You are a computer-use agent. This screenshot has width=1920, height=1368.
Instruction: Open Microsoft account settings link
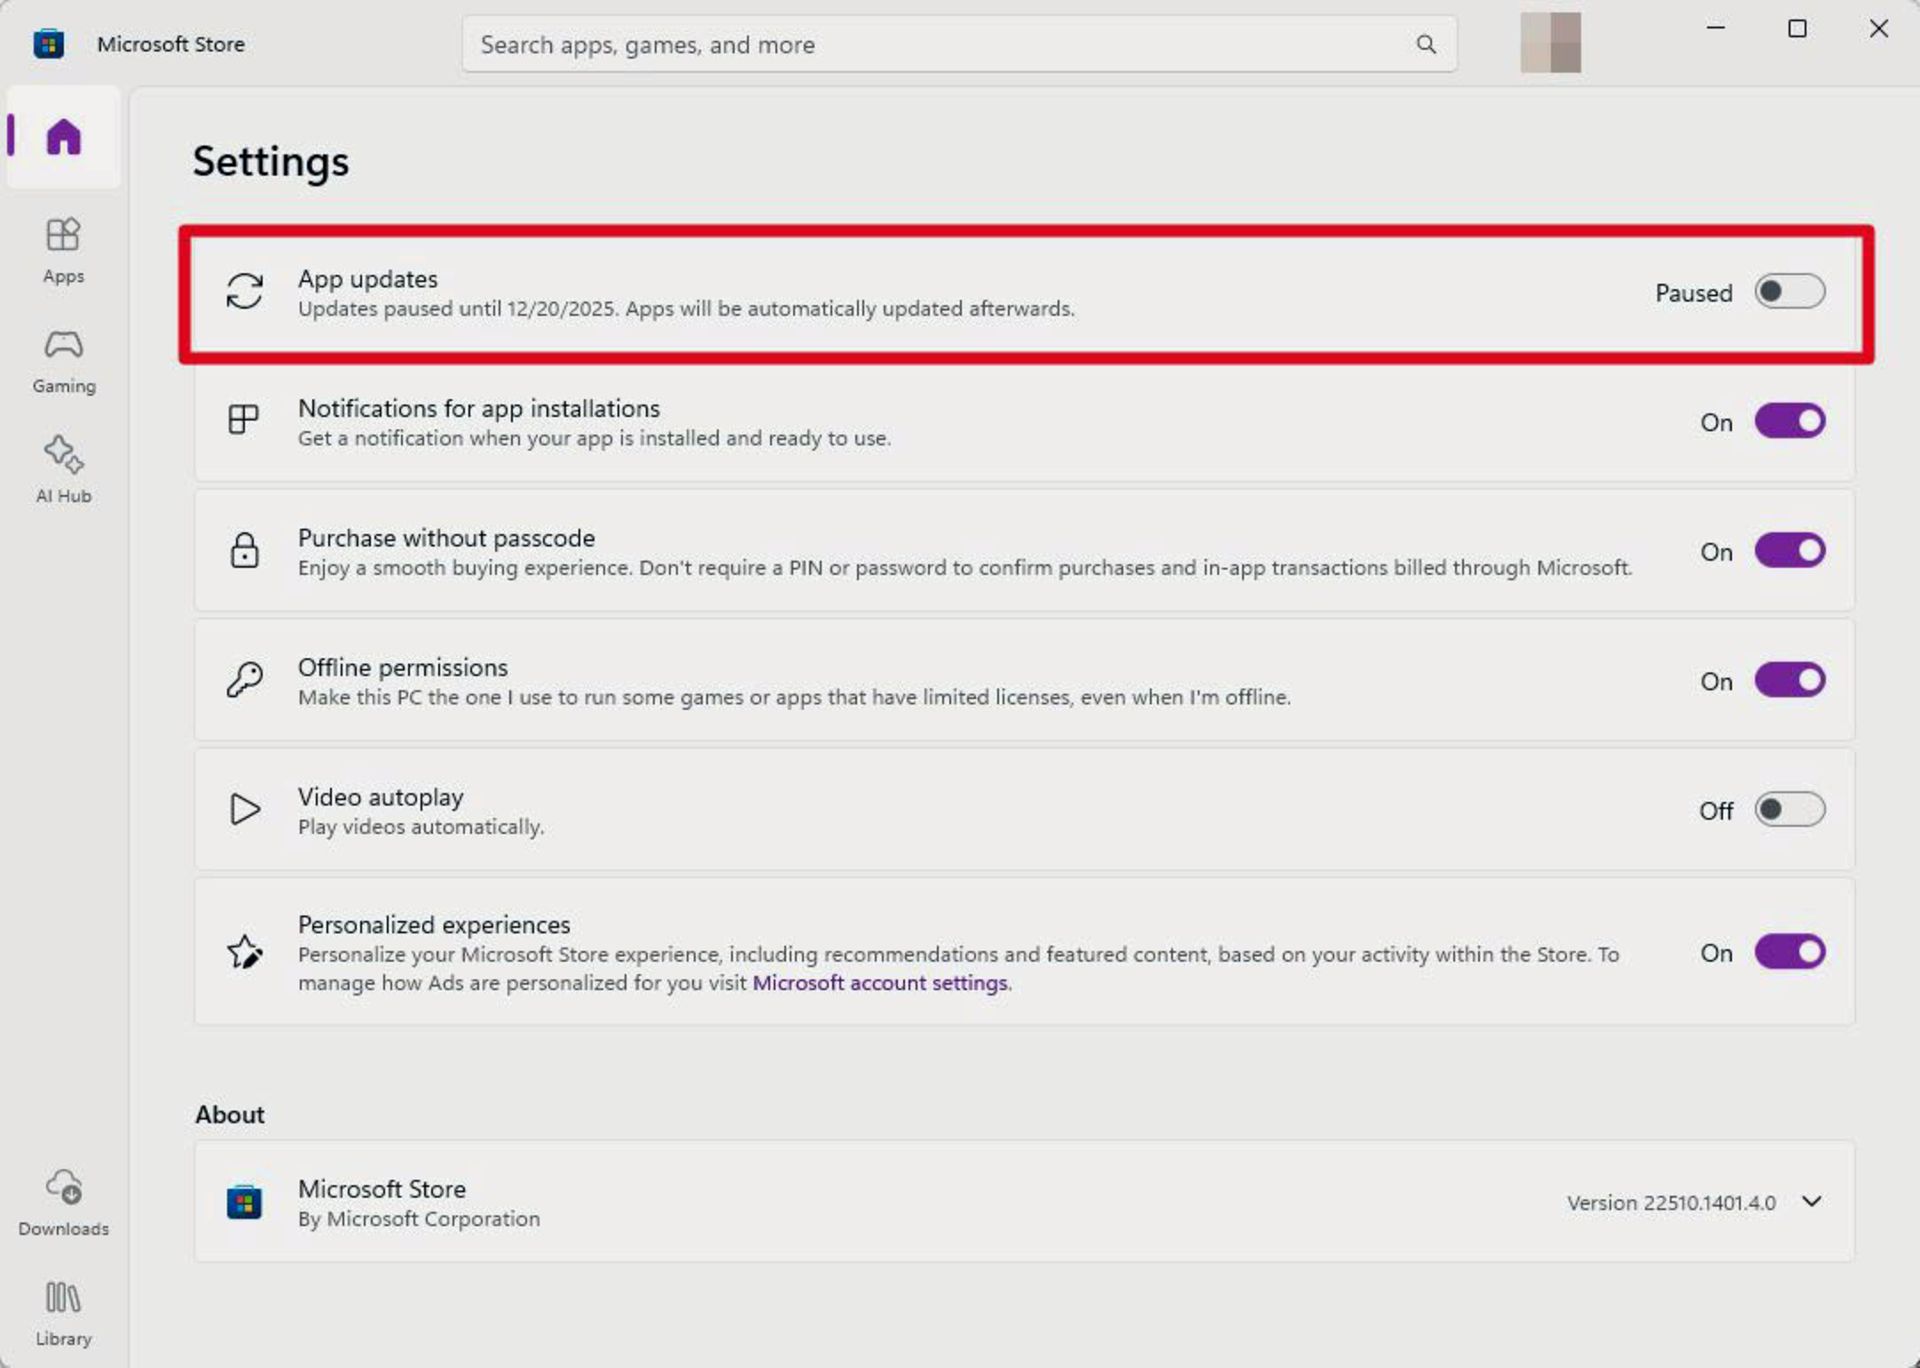[879, 983]
